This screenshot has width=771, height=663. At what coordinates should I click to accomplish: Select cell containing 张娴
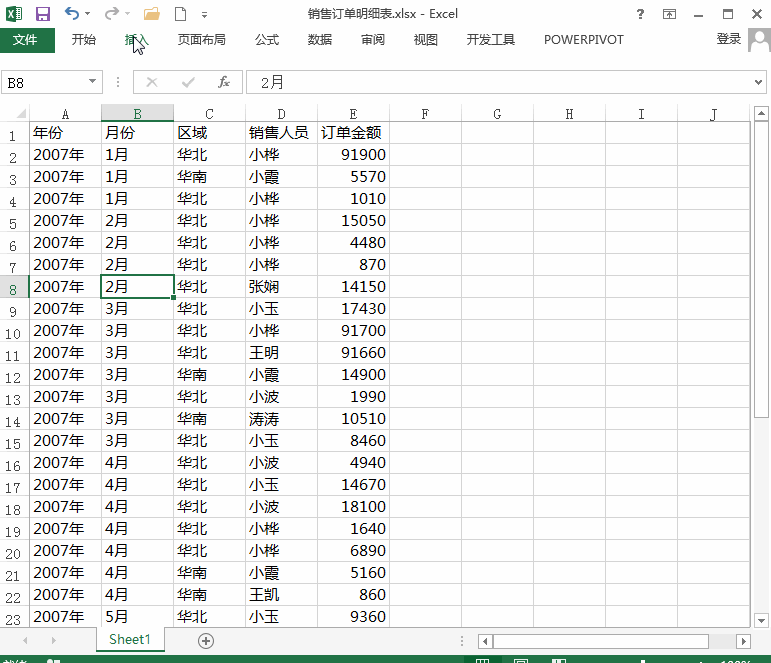click(x=281, y=286)
